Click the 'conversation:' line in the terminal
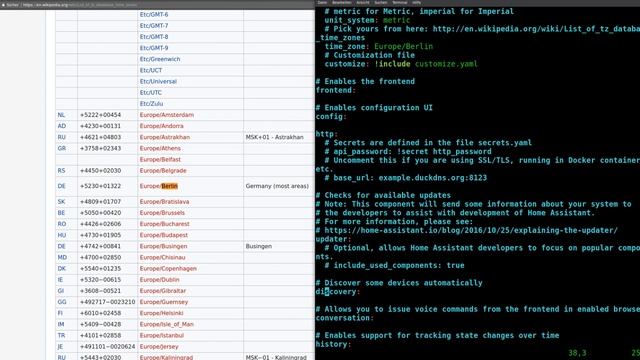The height and width of the screenshot is (360, 640). click(345, 318)
